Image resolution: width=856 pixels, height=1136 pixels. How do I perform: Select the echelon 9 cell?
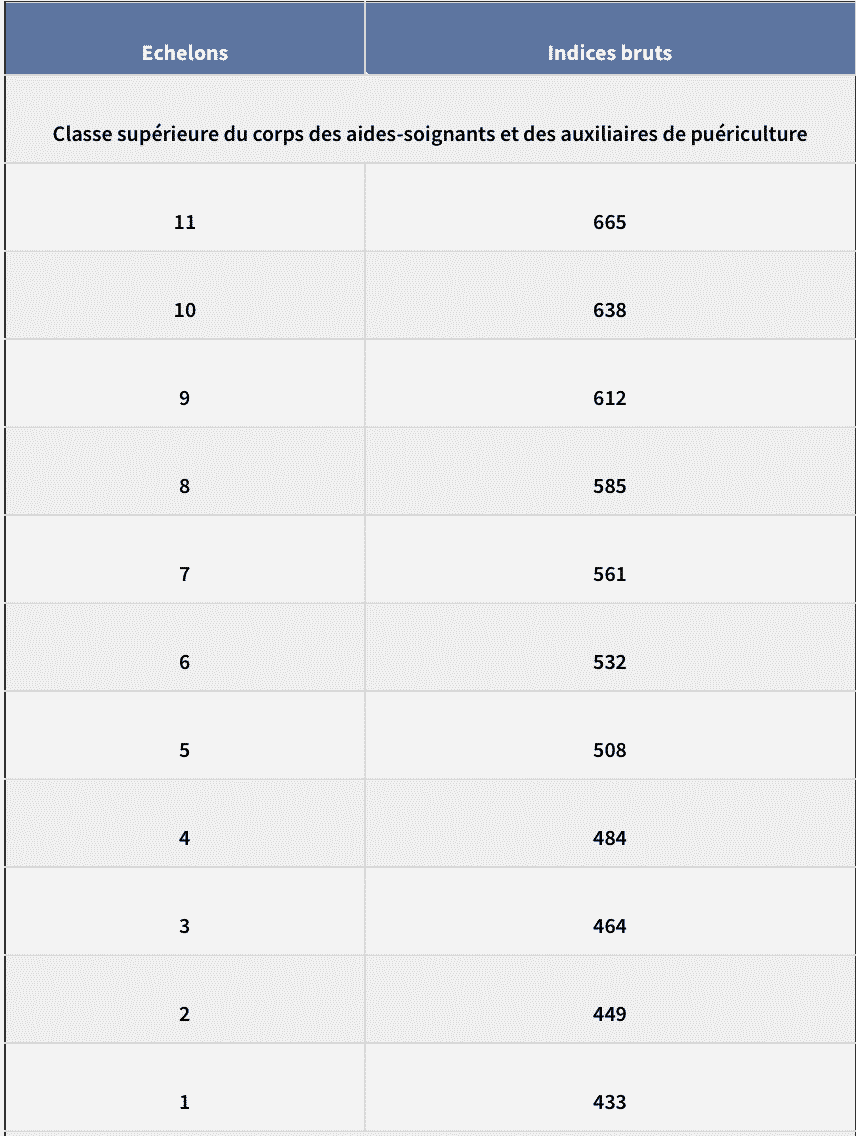click(x=185, y=398)
